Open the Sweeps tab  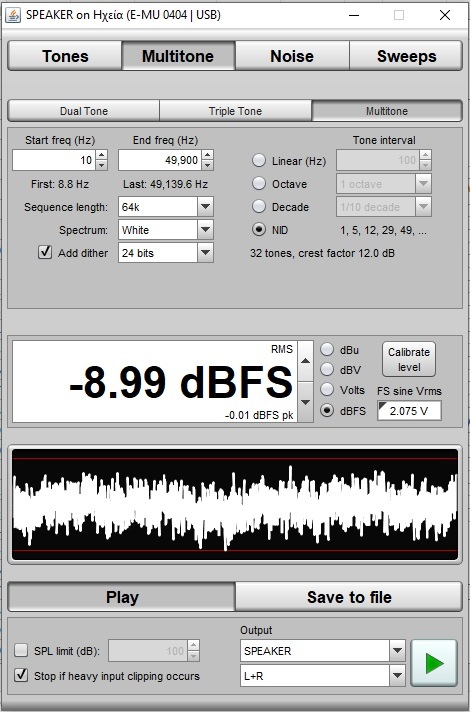pyautogui.click(x=406, y=56)
